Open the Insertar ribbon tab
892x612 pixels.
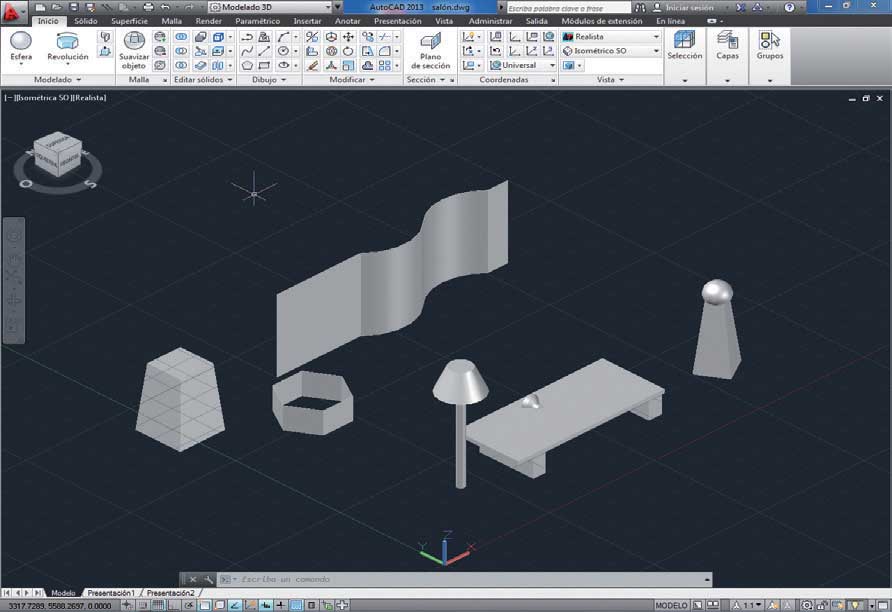(x=307, y=21)
